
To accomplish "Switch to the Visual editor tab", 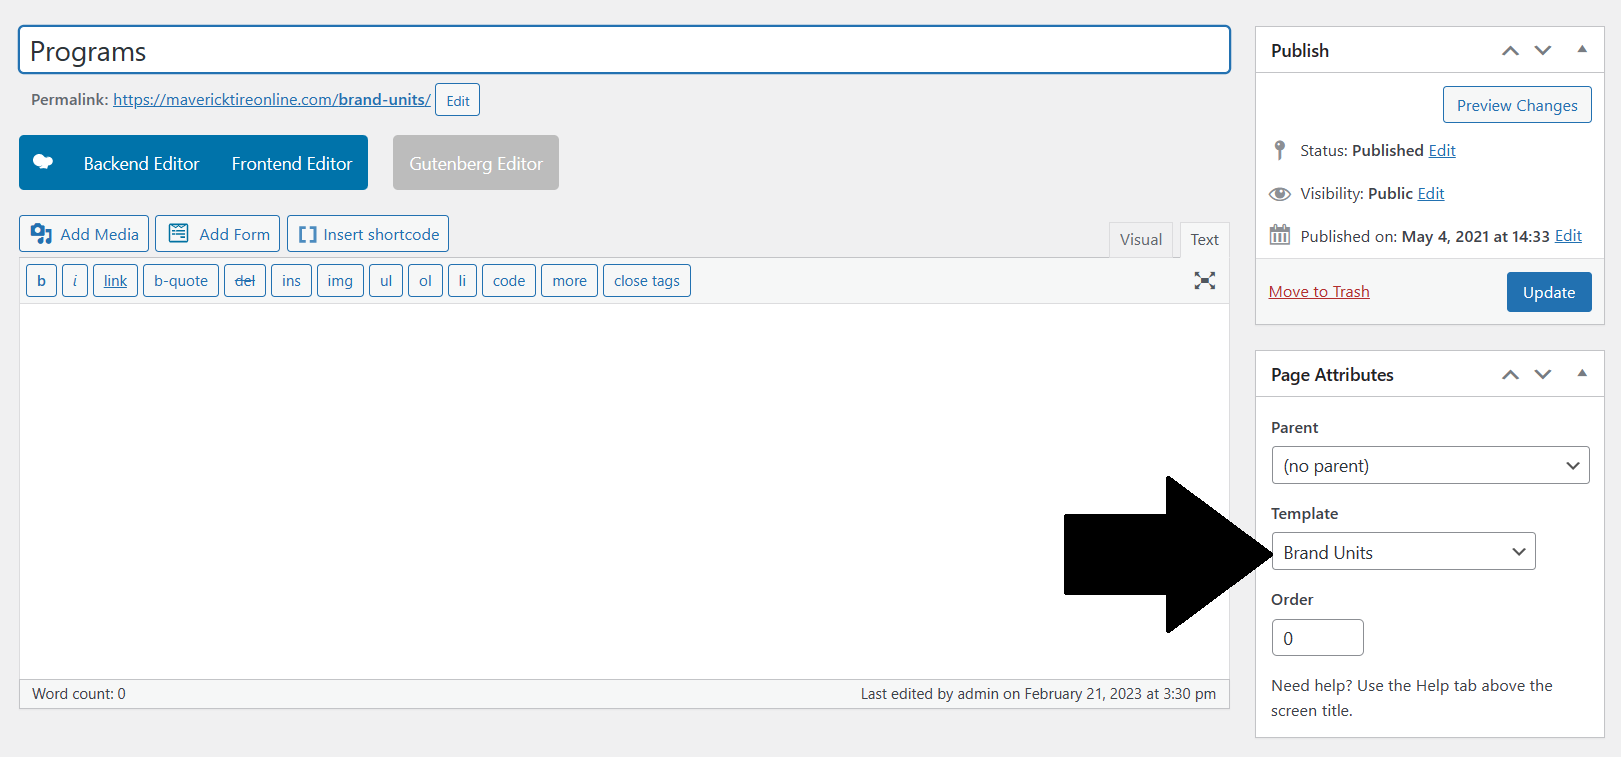I will point(1140,240).
